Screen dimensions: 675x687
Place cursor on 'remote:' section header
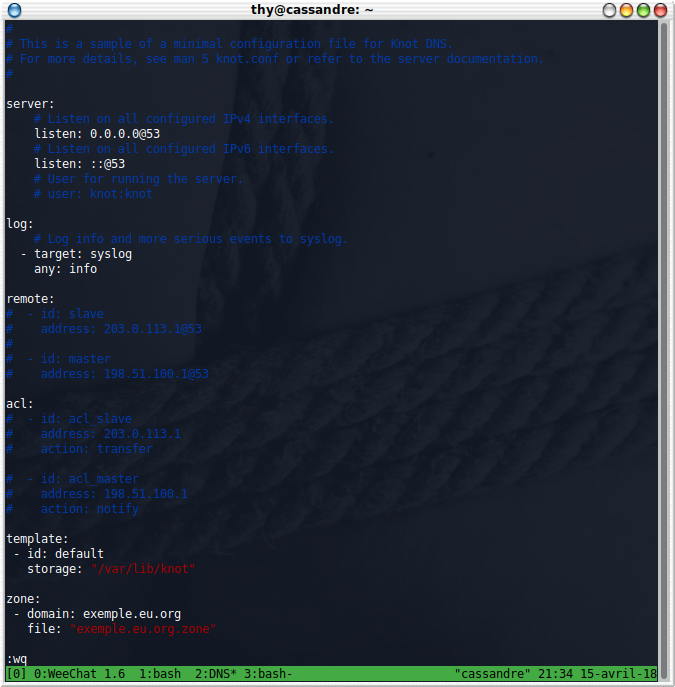coord(30,299)
